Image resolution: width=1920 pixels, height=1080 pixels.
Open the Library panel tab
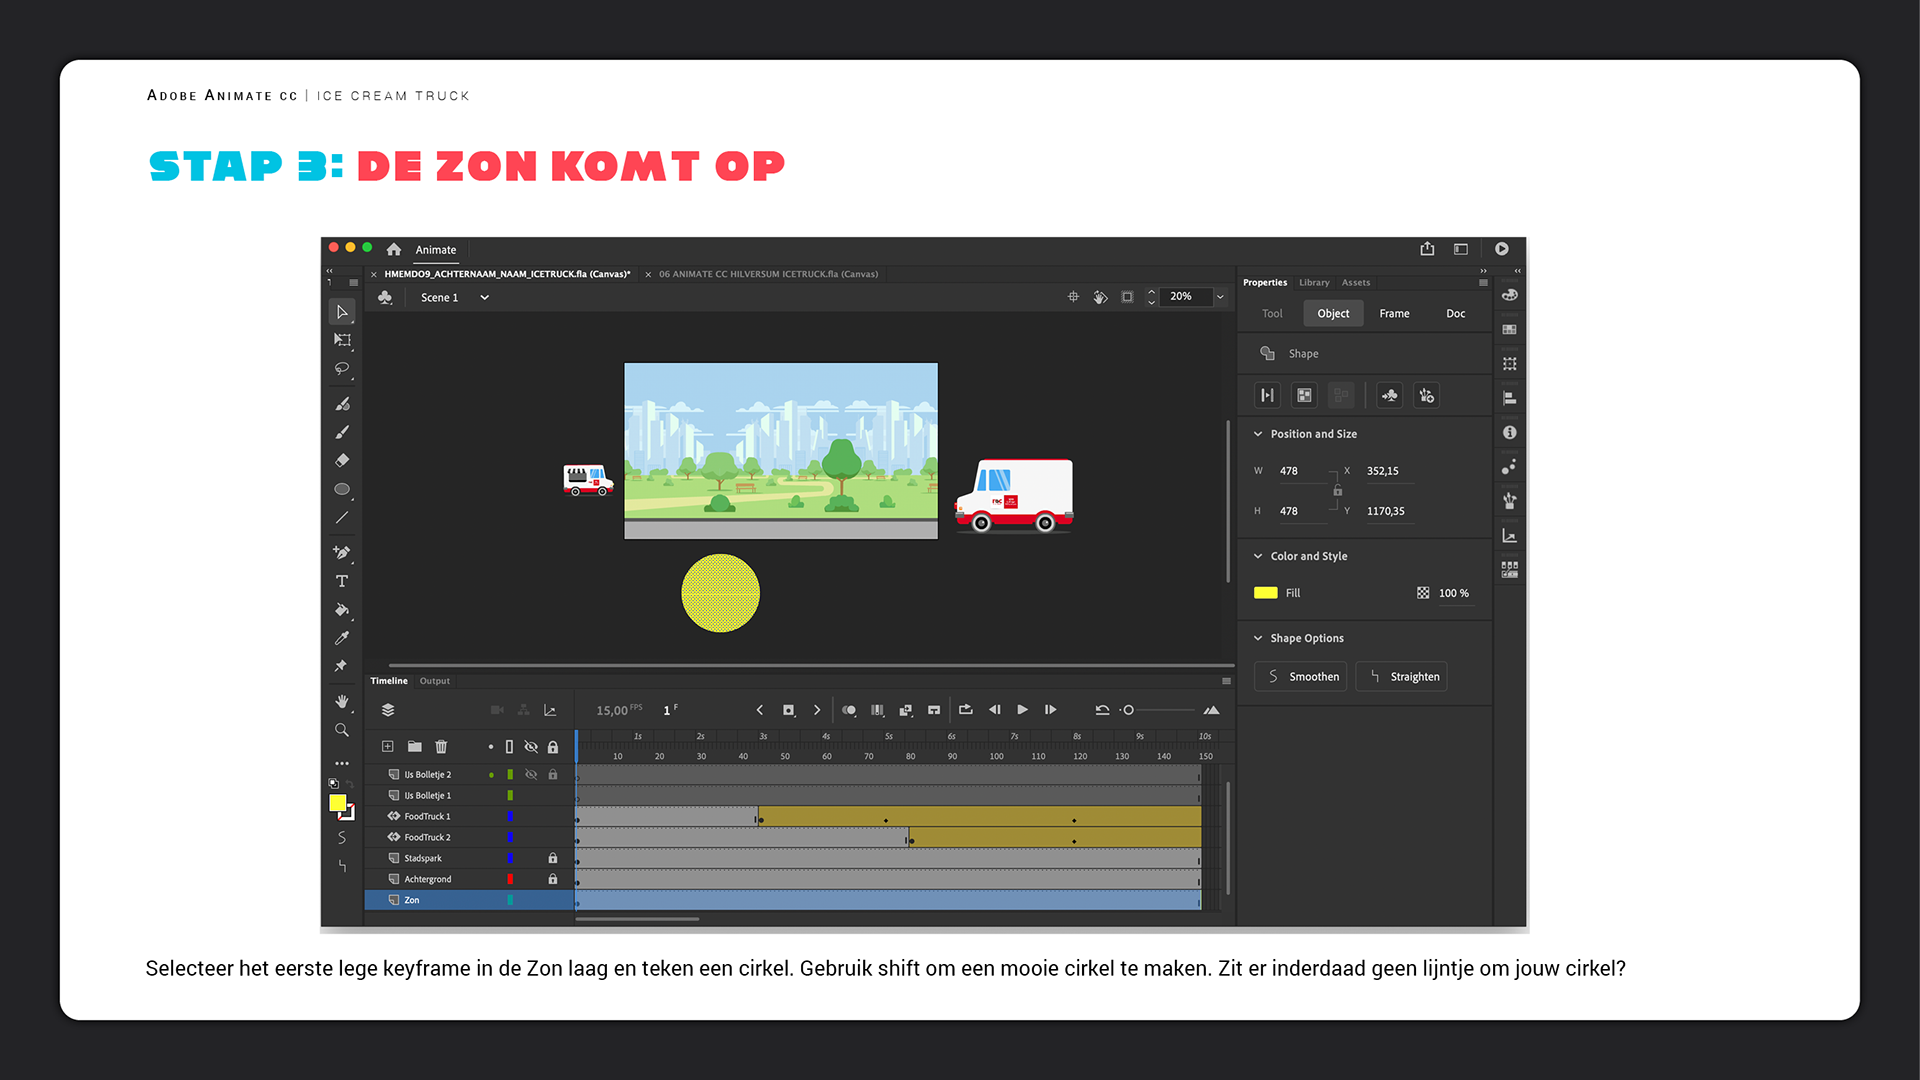click(1314, 283)
